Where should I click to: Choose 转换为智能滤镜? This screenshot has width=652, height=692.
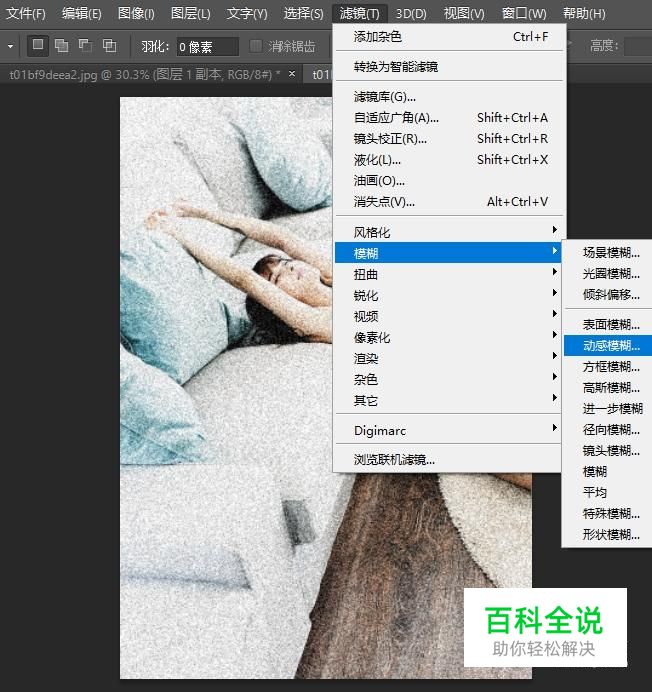448,67
